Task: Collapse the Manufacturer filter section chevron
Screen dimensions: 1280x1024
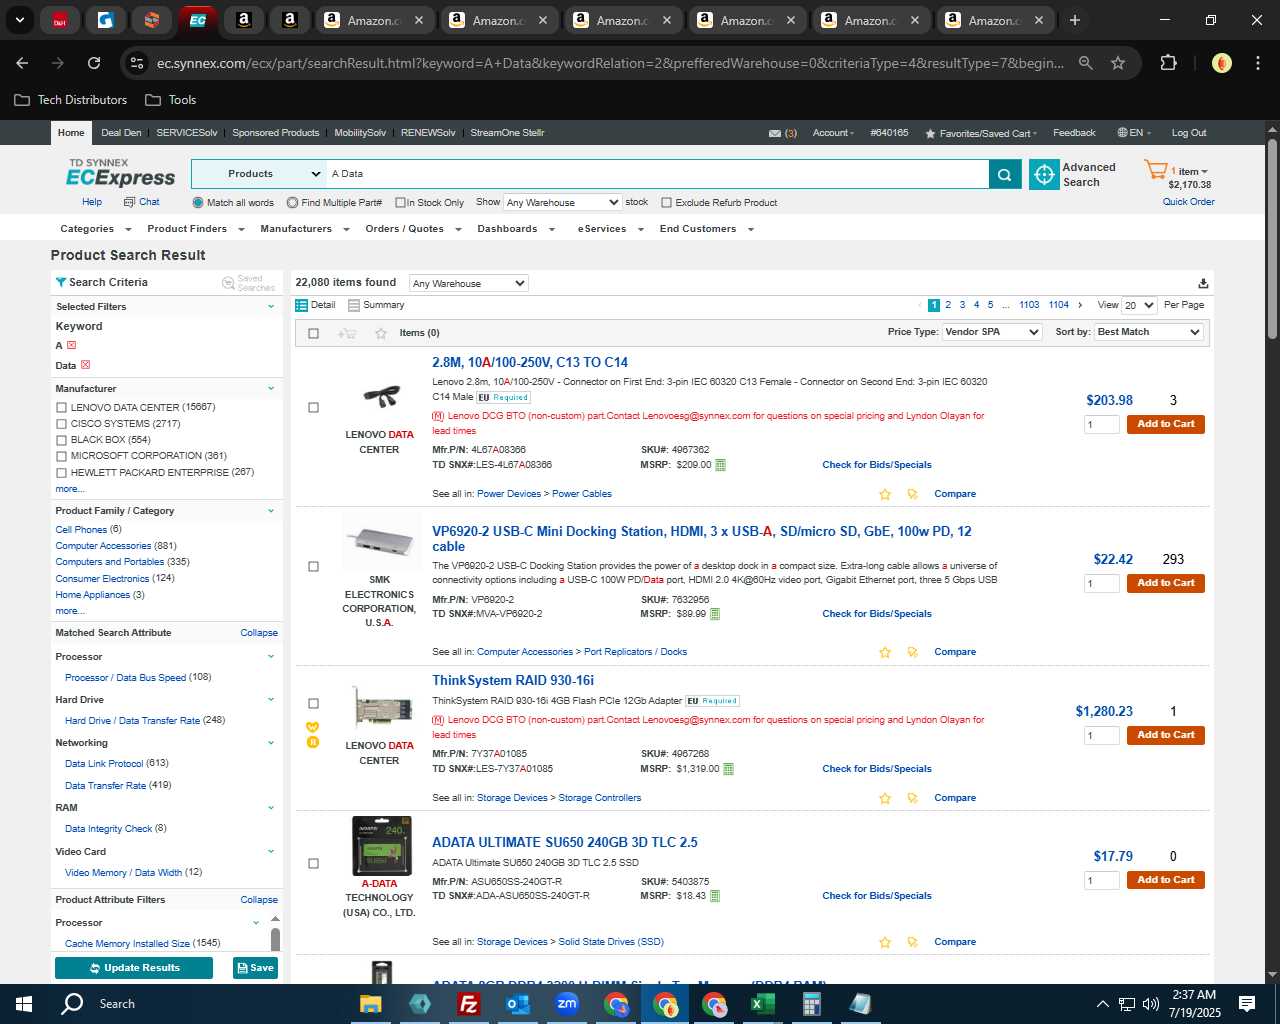Action: 270,389
